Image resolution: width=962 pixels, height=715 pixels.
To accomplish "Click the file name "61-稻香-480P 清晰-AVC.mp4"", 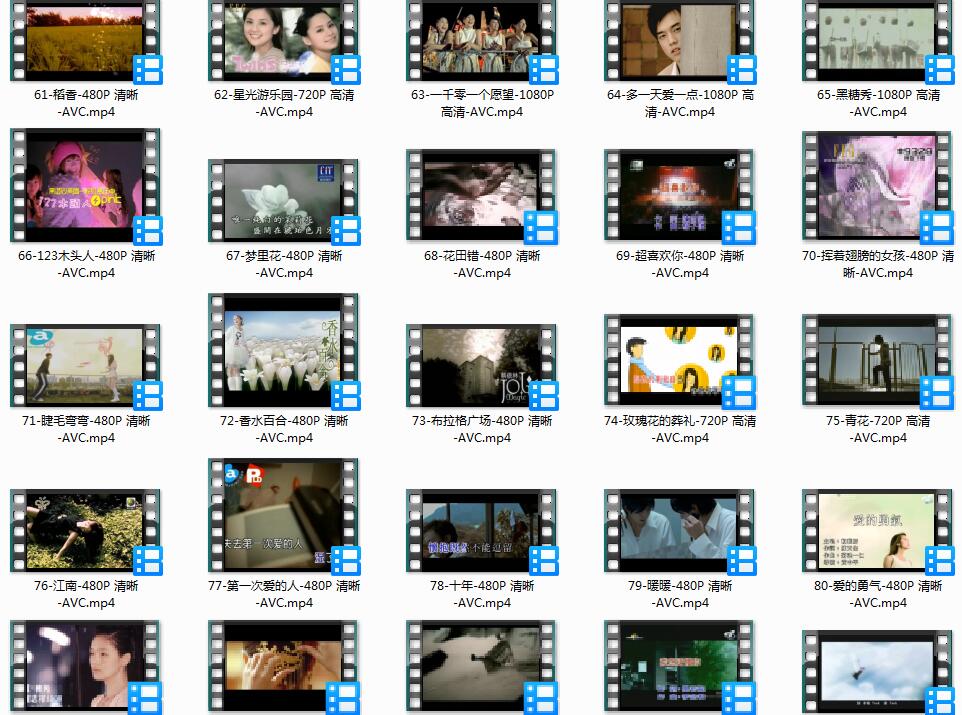I will pos(86,103).
